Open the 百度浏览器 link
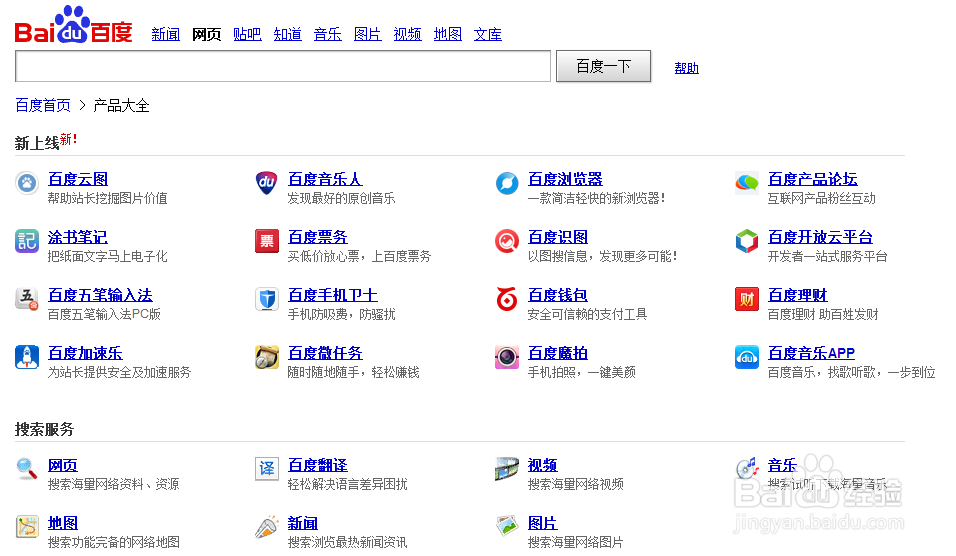 (x=565, y=179)
